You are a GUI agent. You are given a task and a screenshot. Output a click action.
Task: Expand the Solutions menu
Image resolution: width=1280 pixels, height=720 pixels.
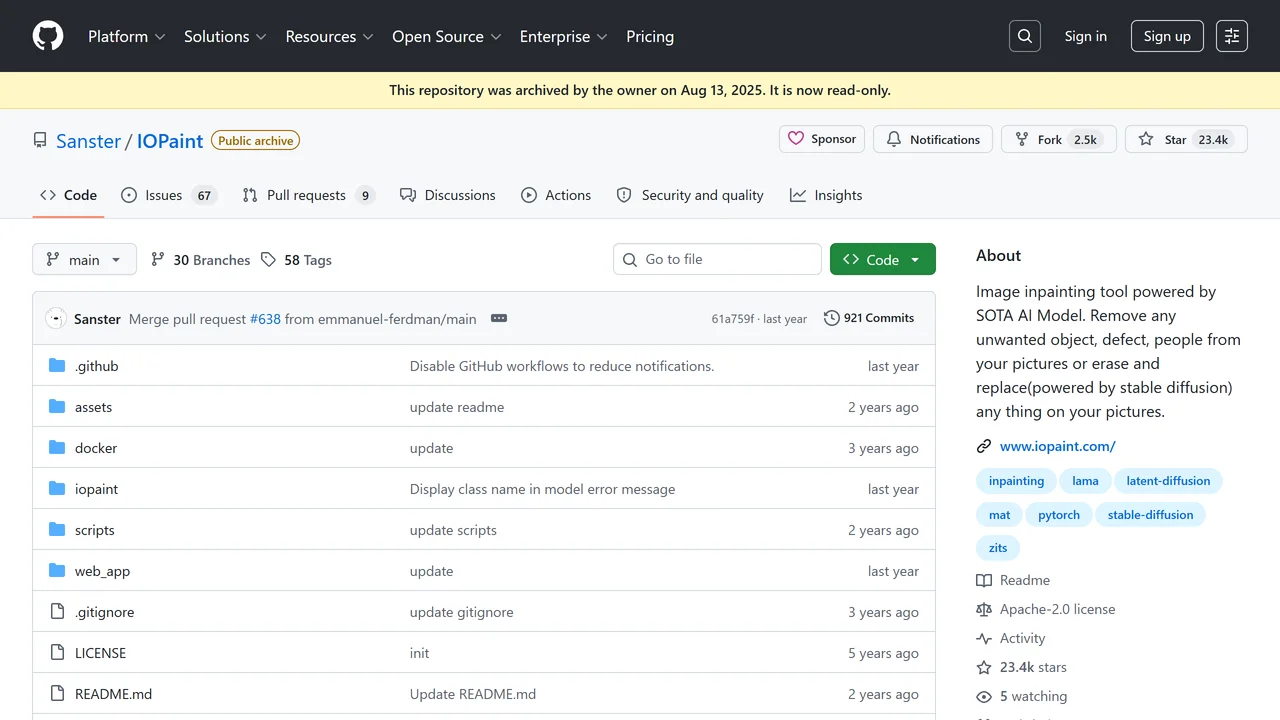click(x=225, y=36)
